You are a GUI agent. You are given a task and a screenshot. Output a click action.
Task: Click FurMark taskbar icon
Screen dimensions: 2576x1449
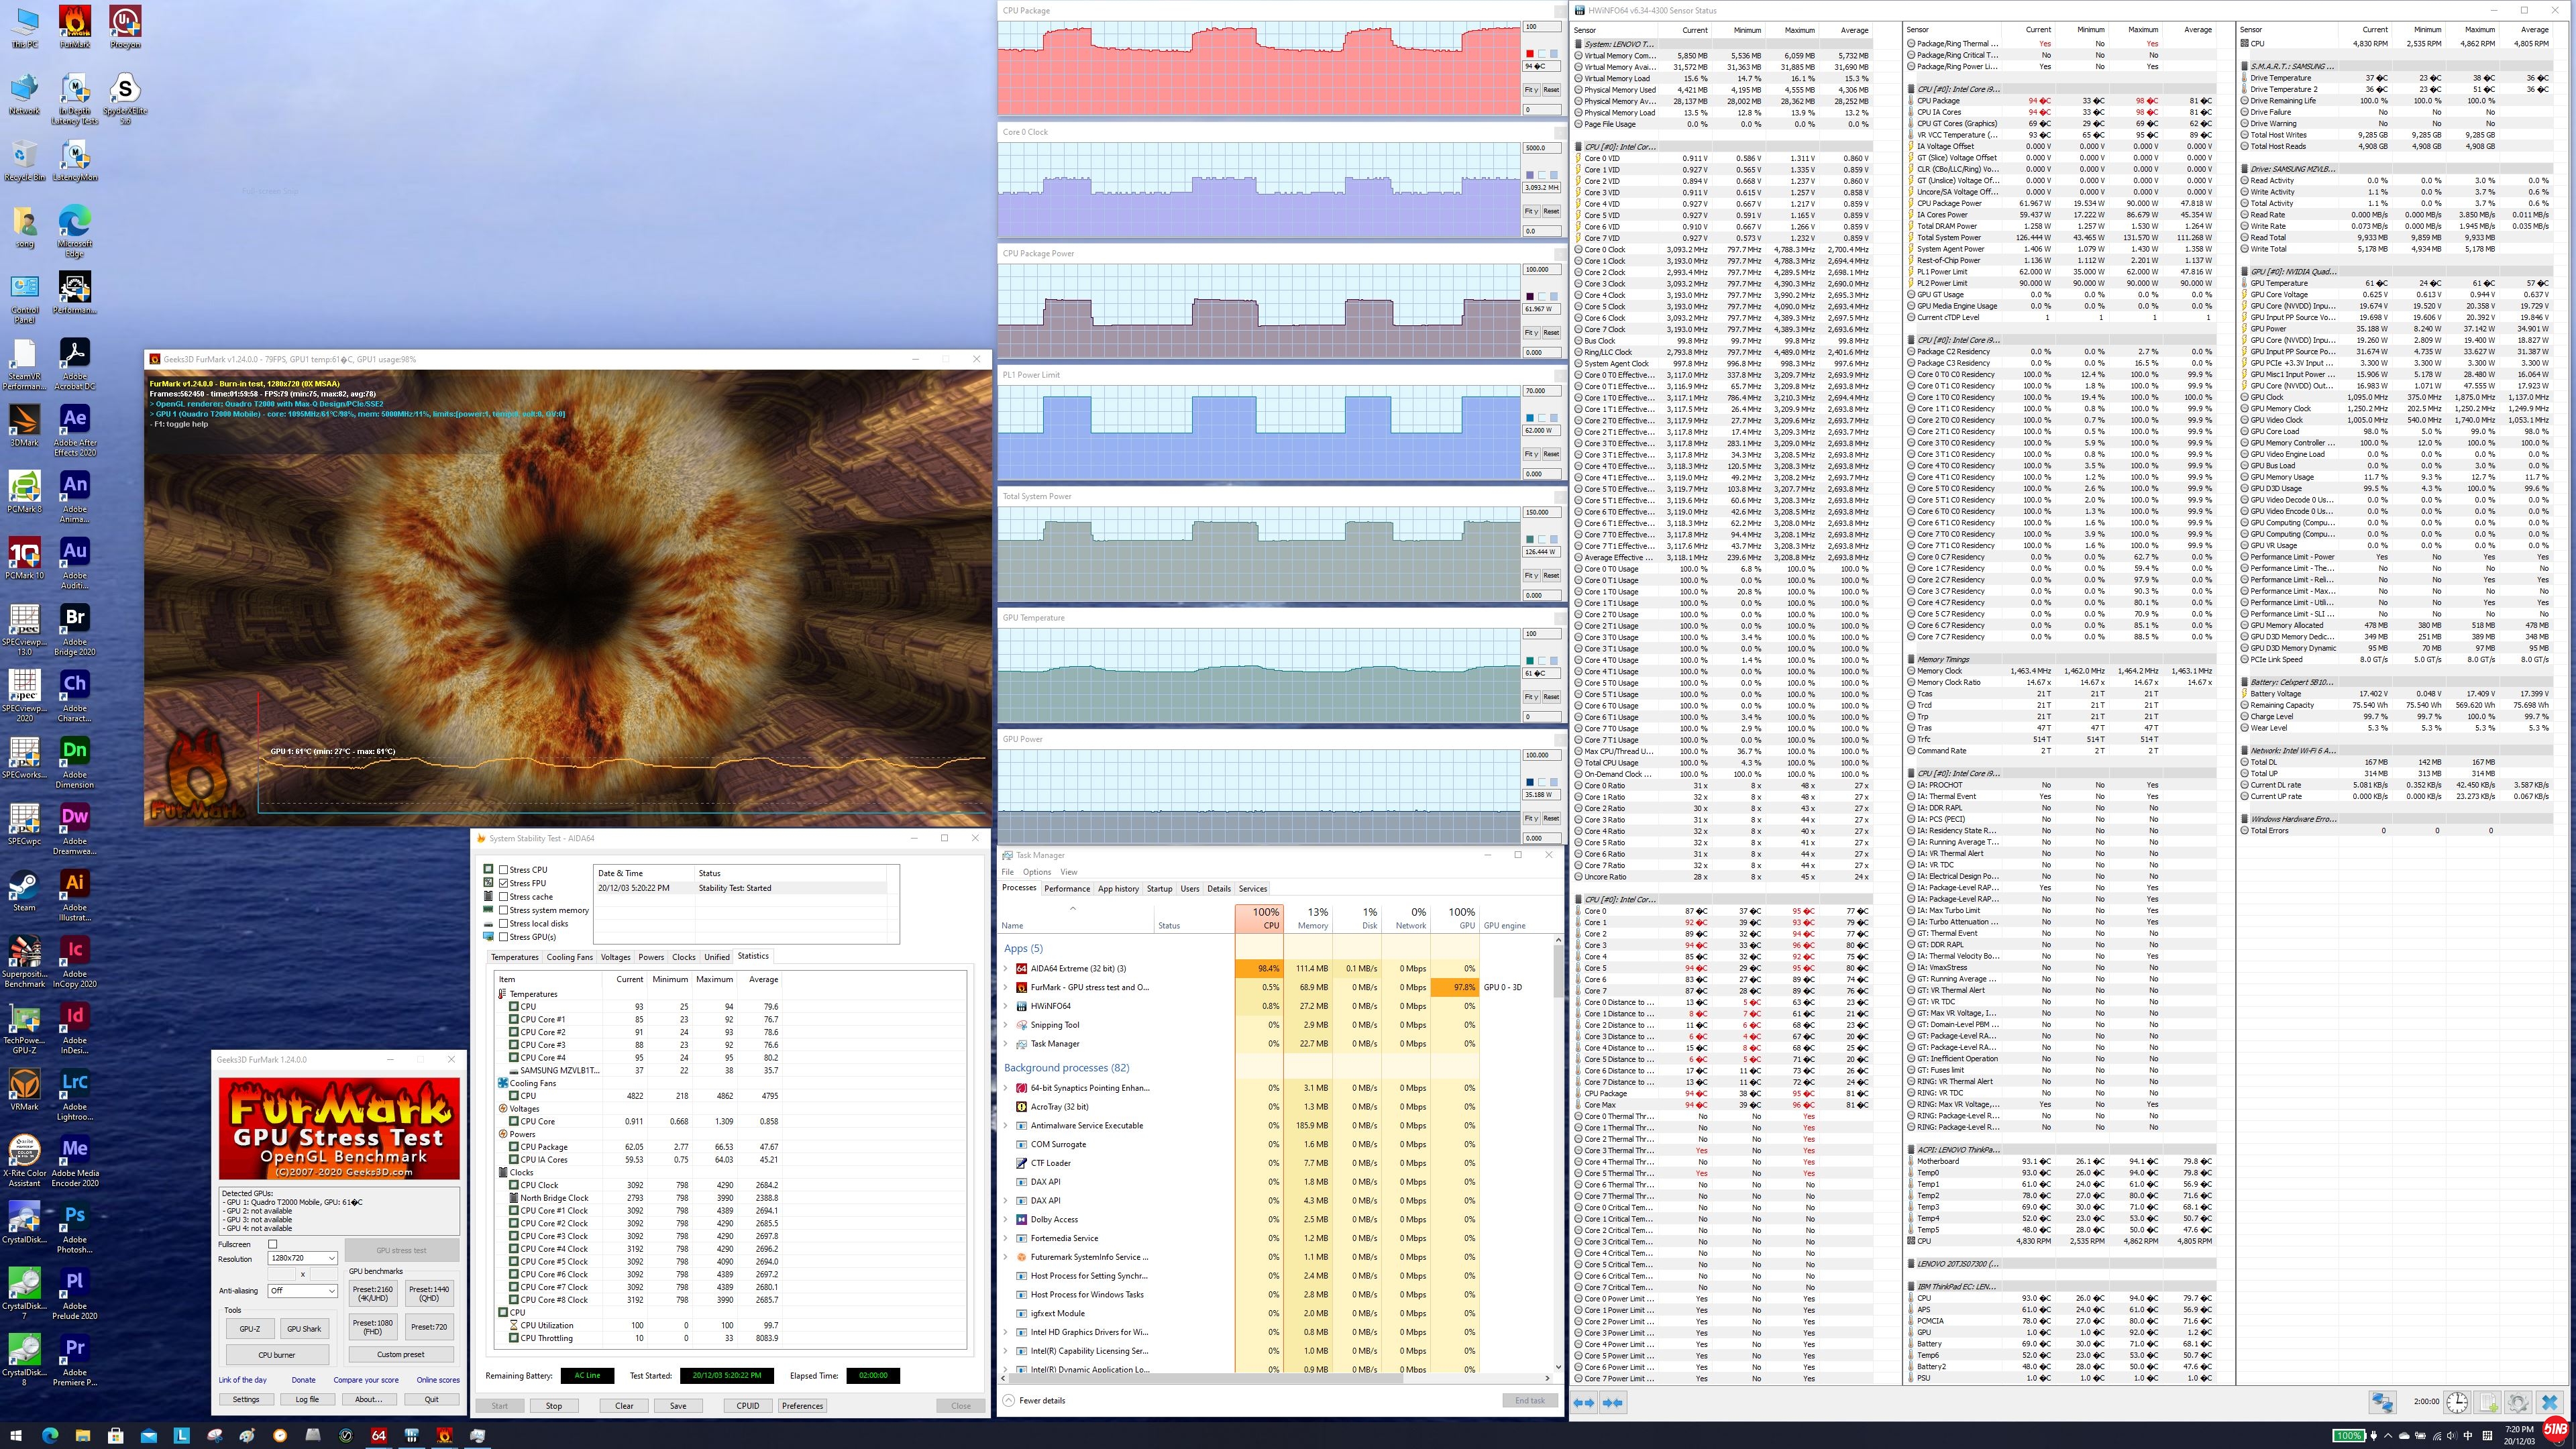(444, 1435)
